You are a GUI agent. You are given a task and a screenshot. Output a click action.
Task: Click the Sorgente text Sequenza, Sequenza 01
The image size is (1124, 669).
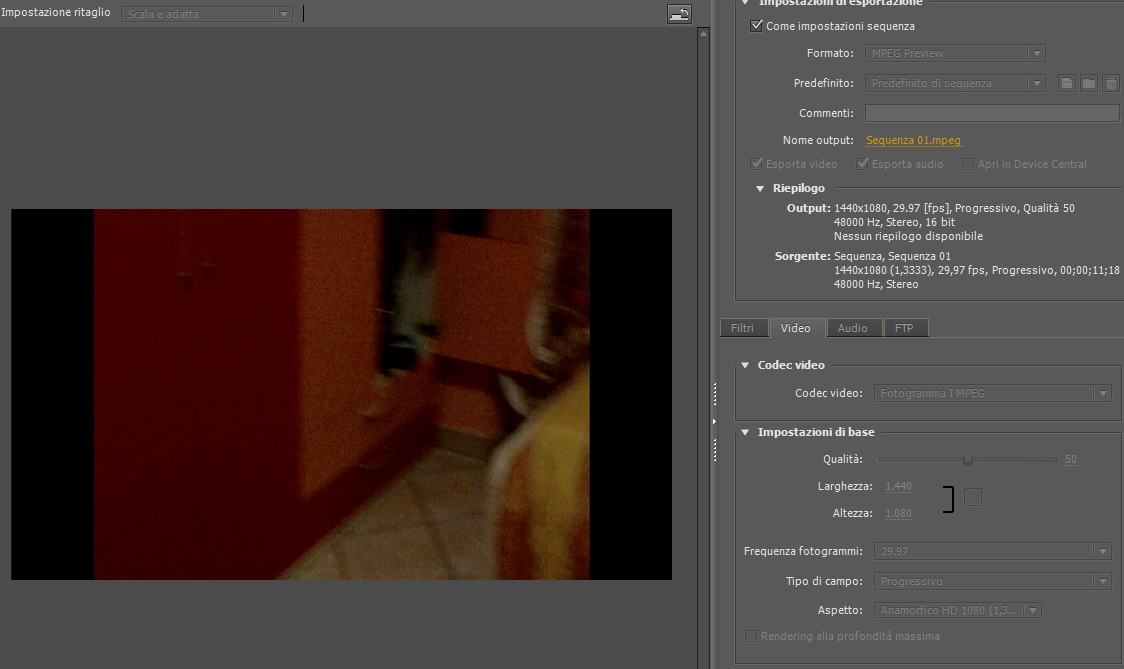tap(892, 256)
